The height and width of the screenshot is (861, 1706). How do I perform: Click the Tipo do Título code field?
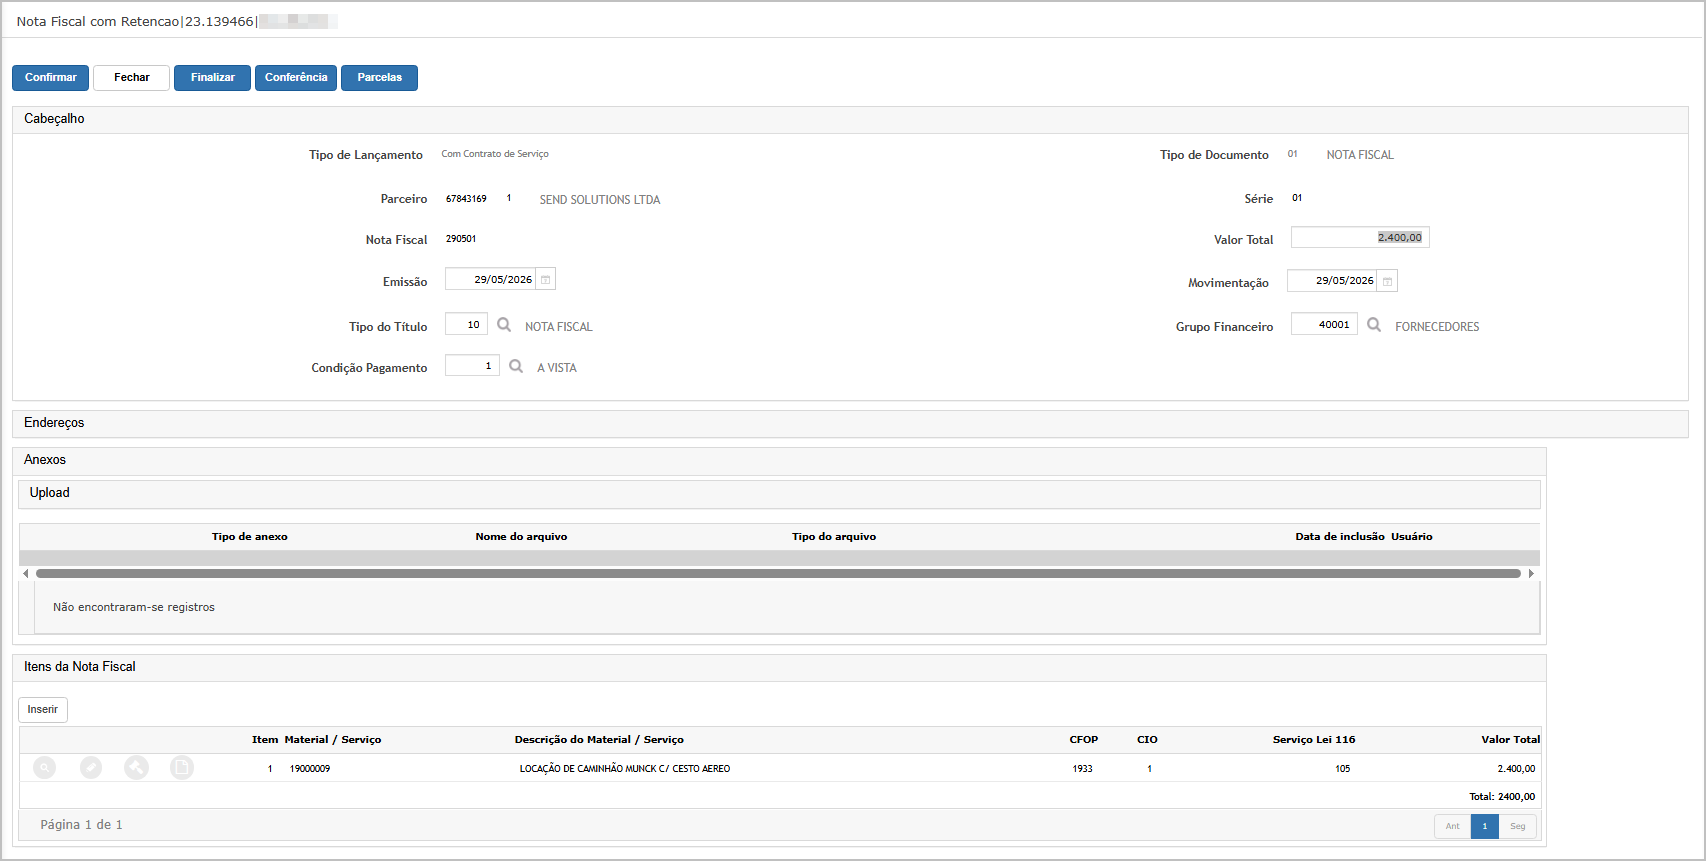click(x=466, y=325)
